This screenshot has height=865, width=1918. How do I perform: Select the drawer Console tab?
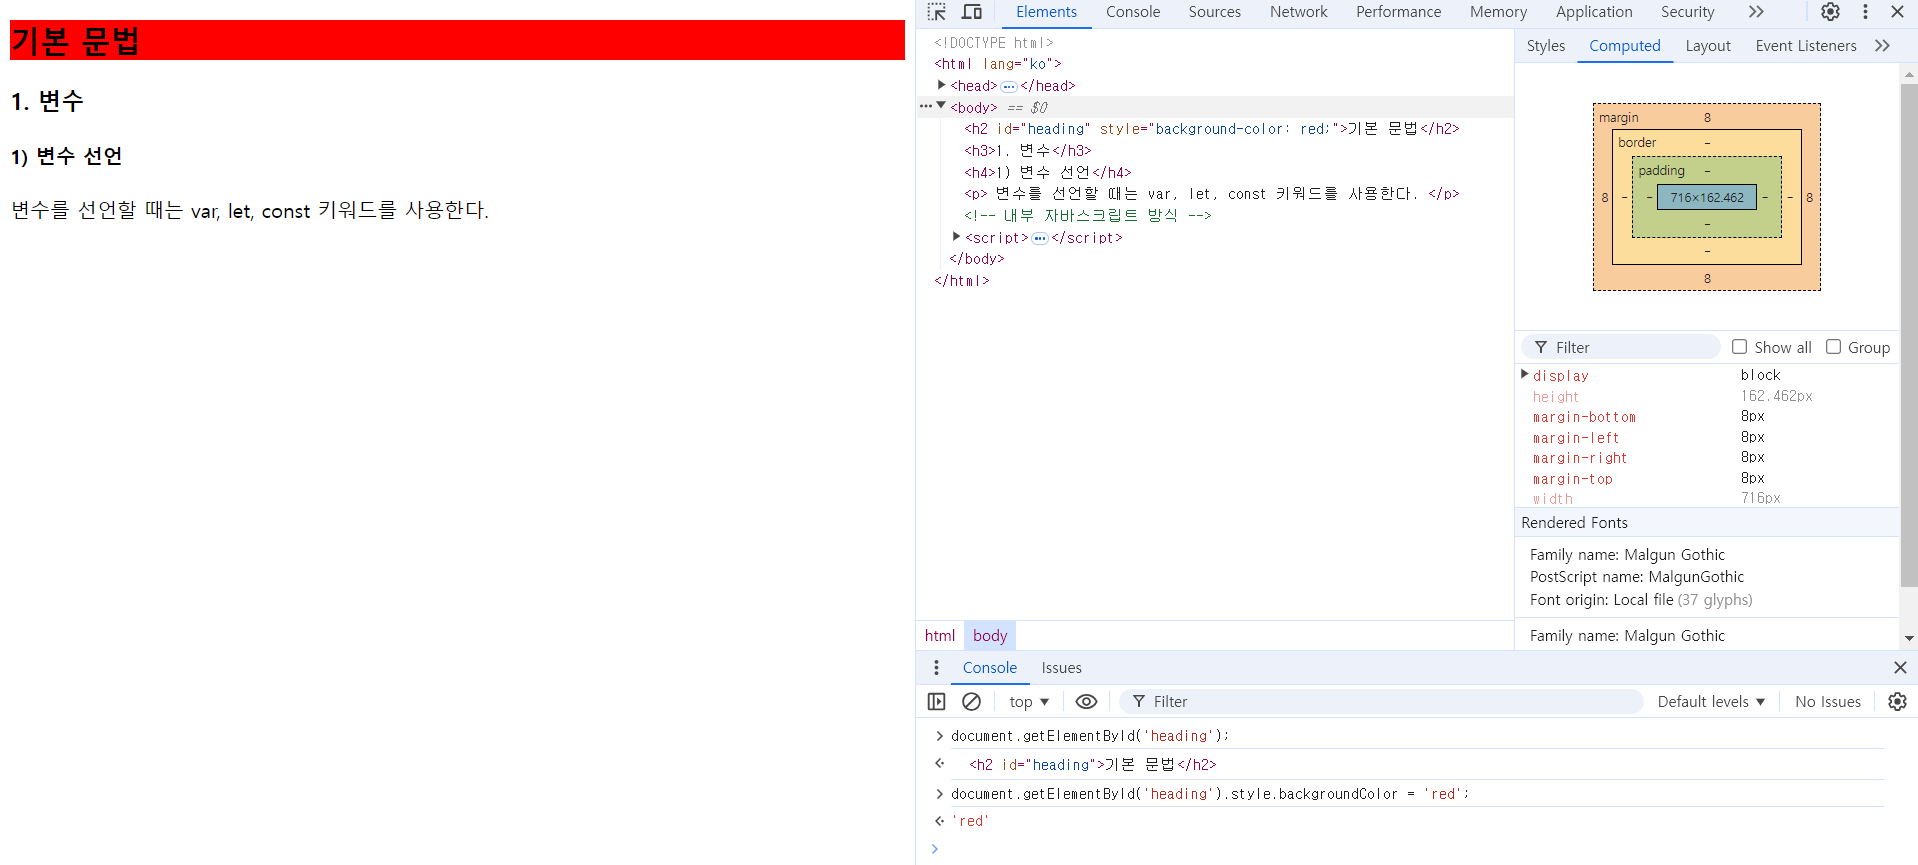click(989, 668)
